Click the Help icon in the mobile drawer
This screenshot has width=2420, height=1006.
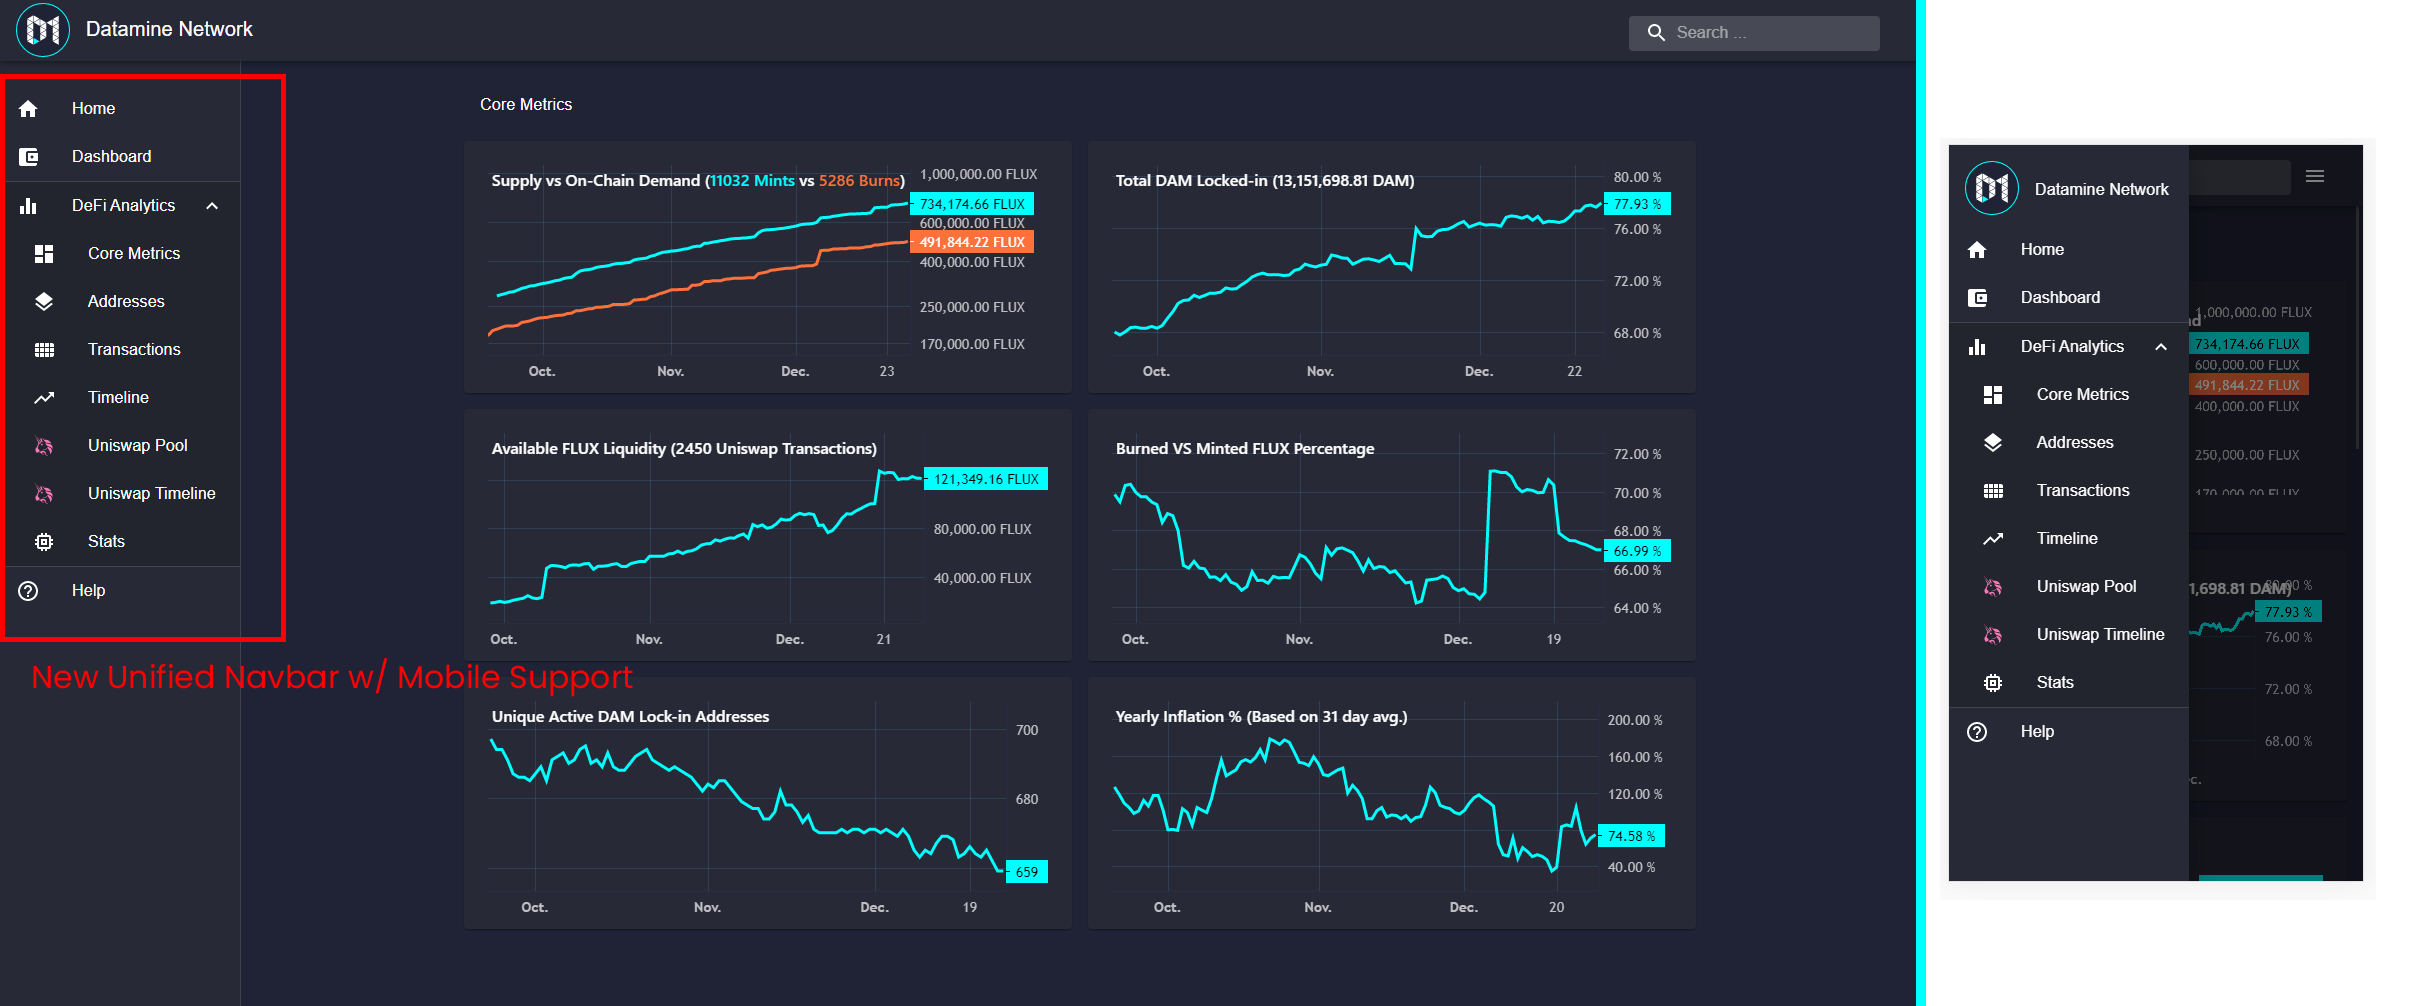tap(1977, 732)
